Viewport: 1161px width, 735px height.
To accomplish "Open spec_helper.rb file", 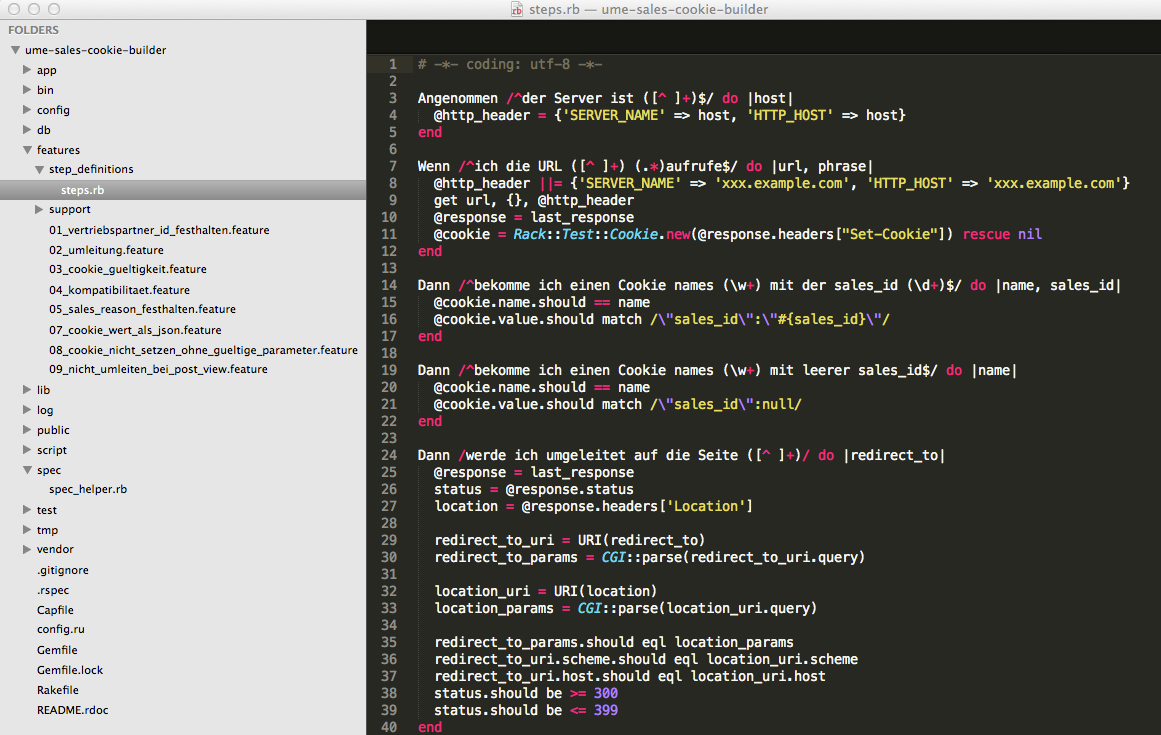I will [x=88, y=490].
